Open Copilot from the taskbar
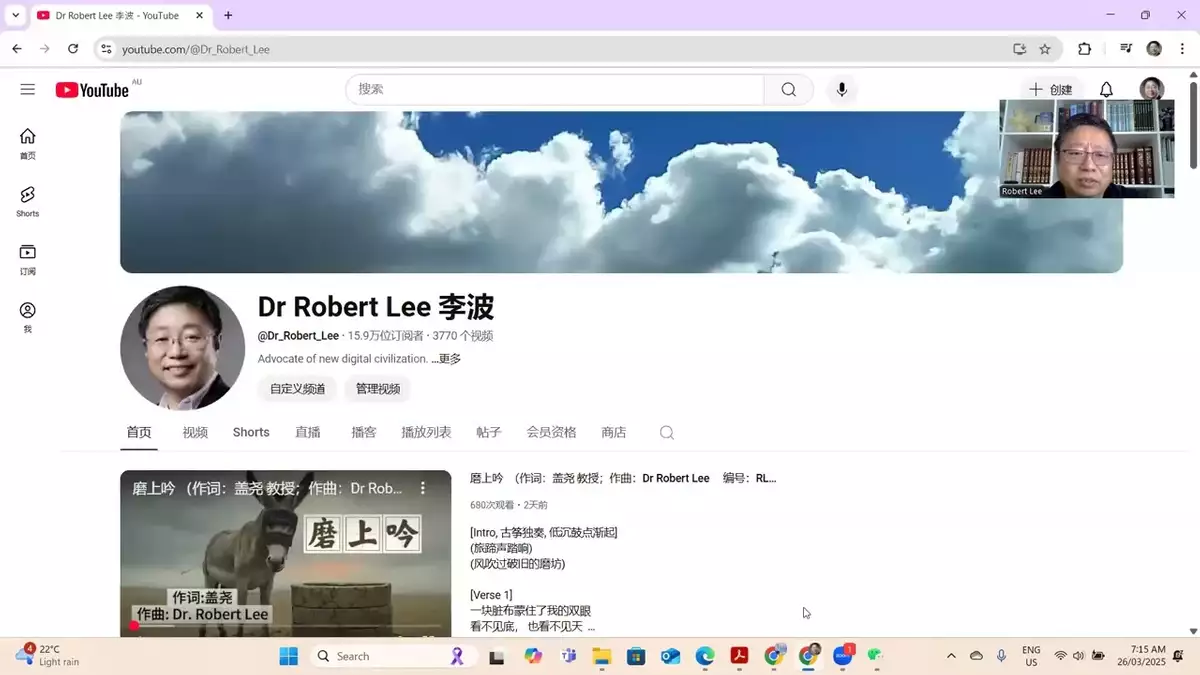Screen dimensions: 1200x675 click(x=533, y=656)
